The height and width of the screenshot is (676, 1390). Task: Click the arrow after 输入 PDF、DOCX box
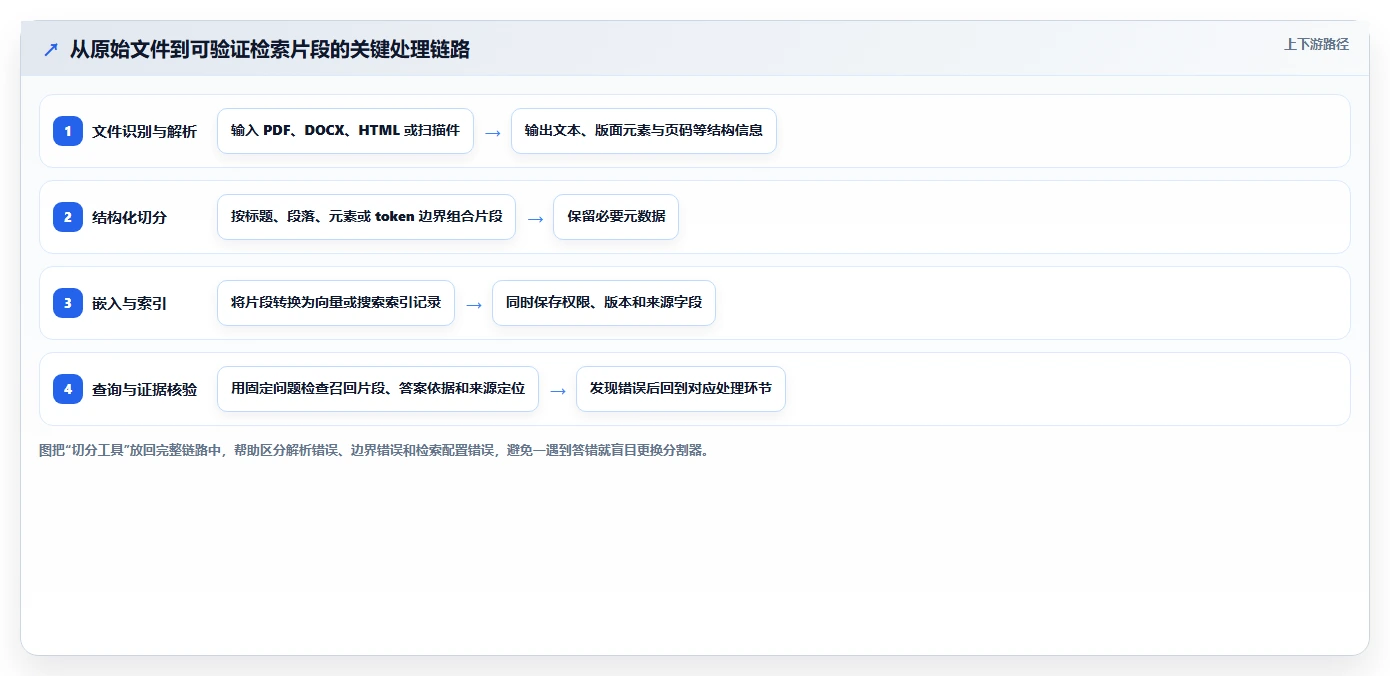click(492, 132)
